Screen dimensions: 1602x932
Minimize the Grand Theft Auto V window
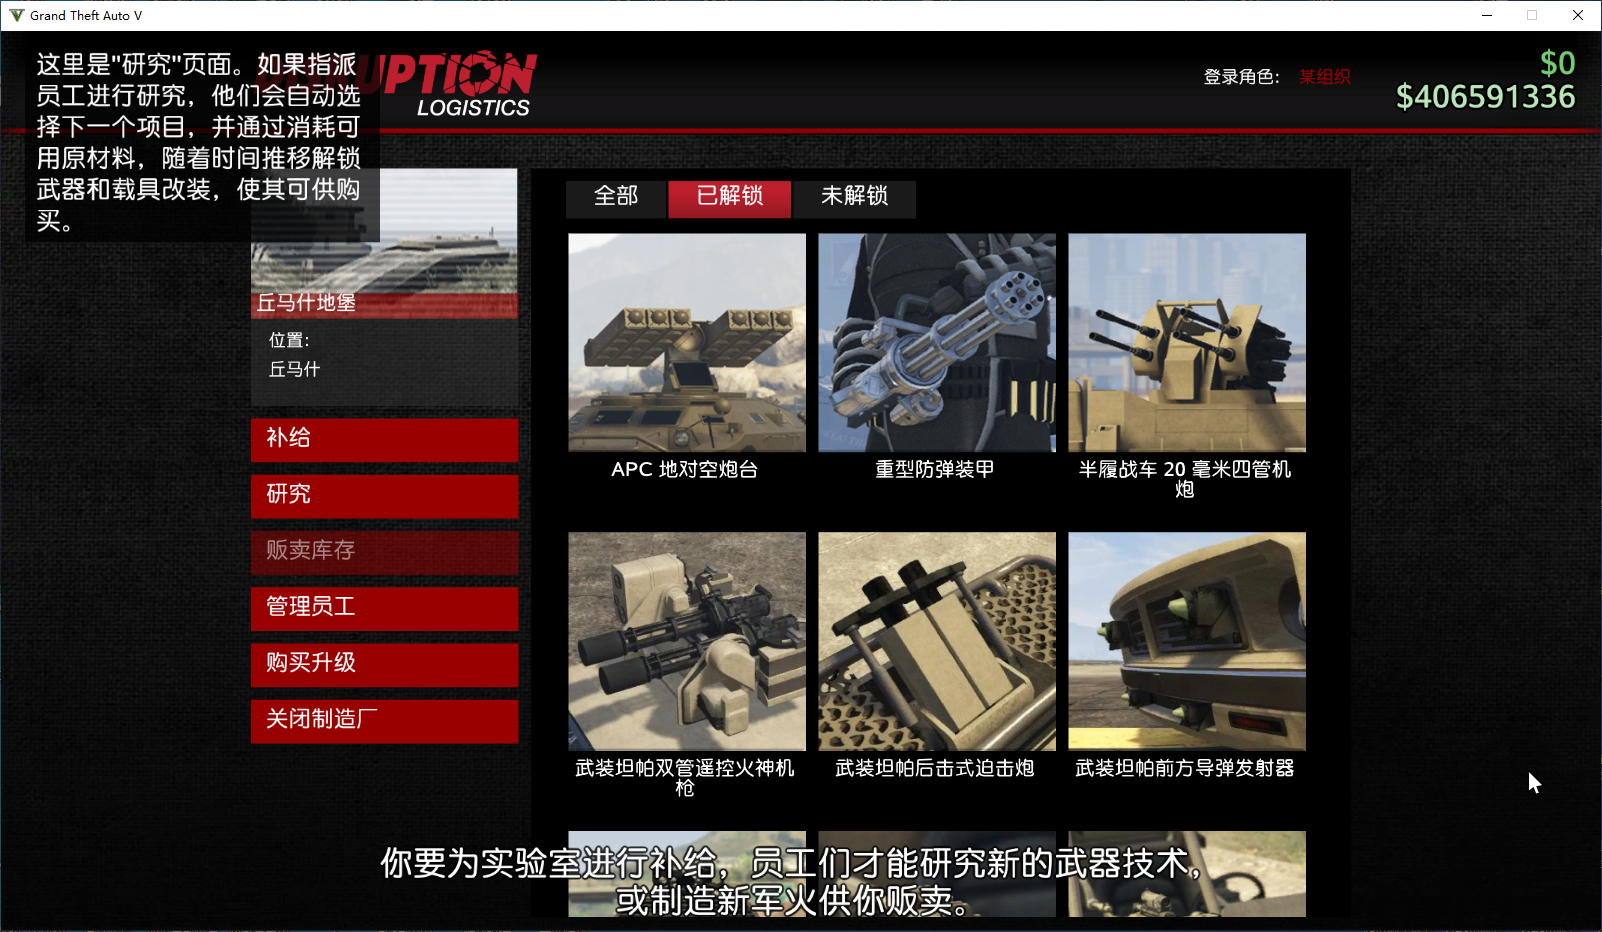click(x=1487, y=15)
